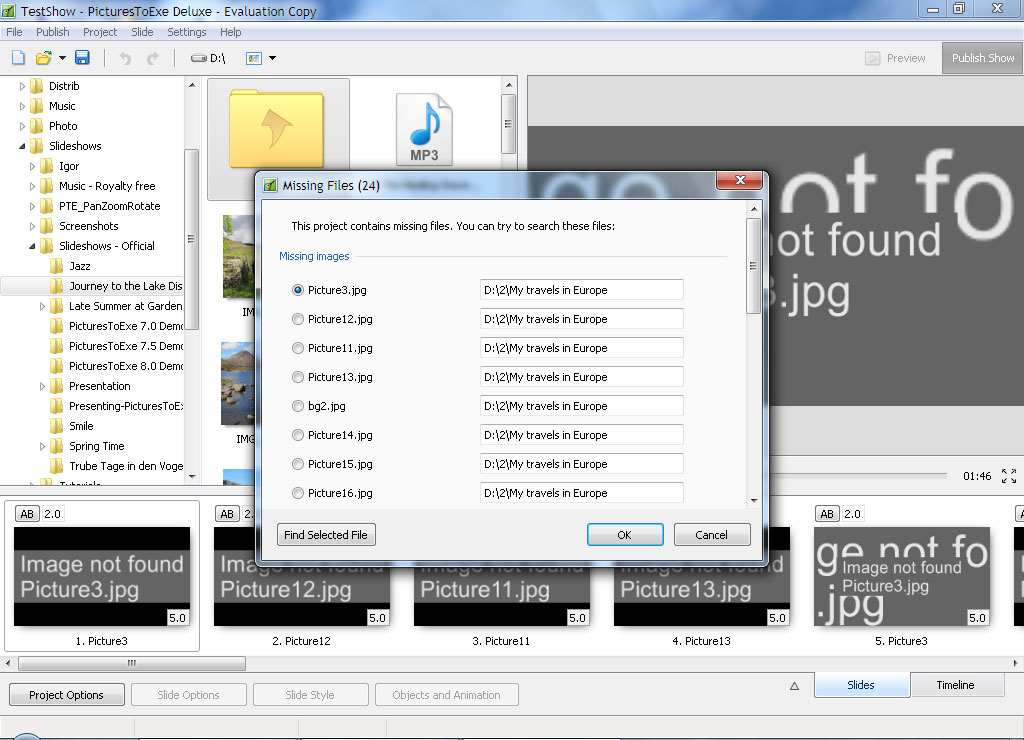Viewport: 1024px width, 740px height.
Task: Click path field for bg2.jpg
Action: [x=581, y=406]
